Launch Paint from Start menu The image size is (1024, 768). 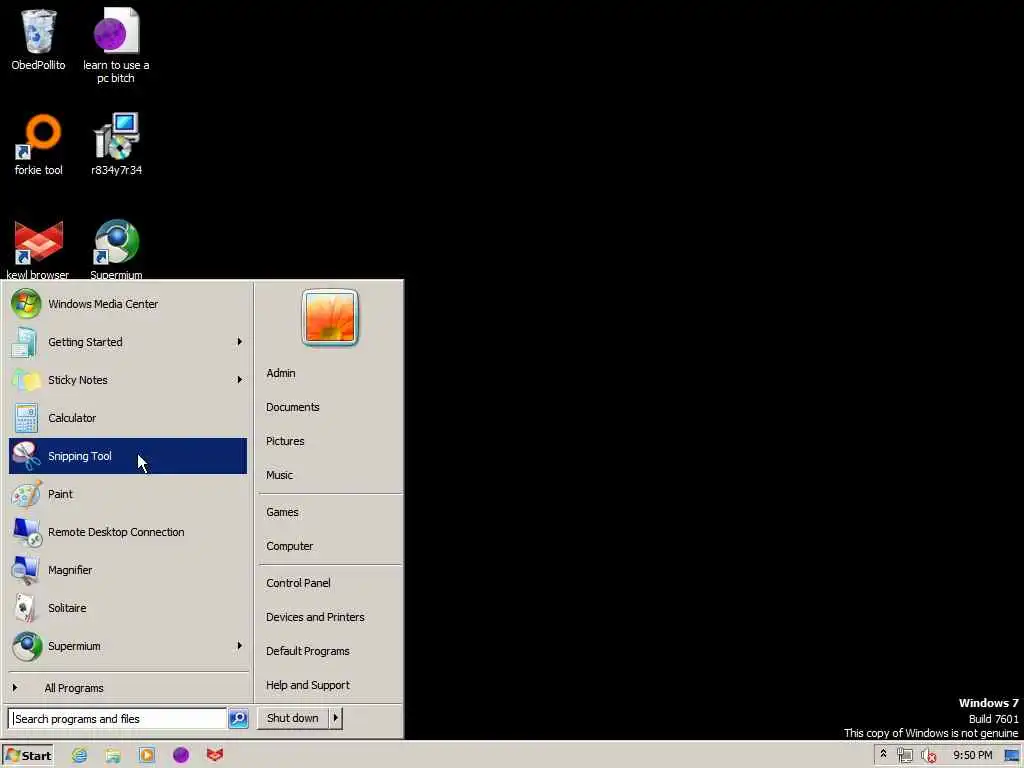[128, 494]
